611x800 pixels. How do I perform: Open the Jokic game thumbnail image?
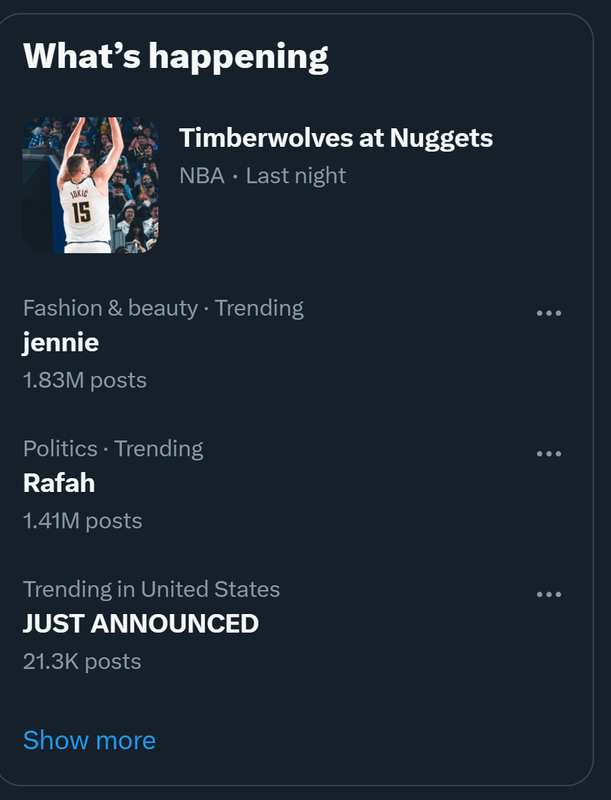(90, 185)
